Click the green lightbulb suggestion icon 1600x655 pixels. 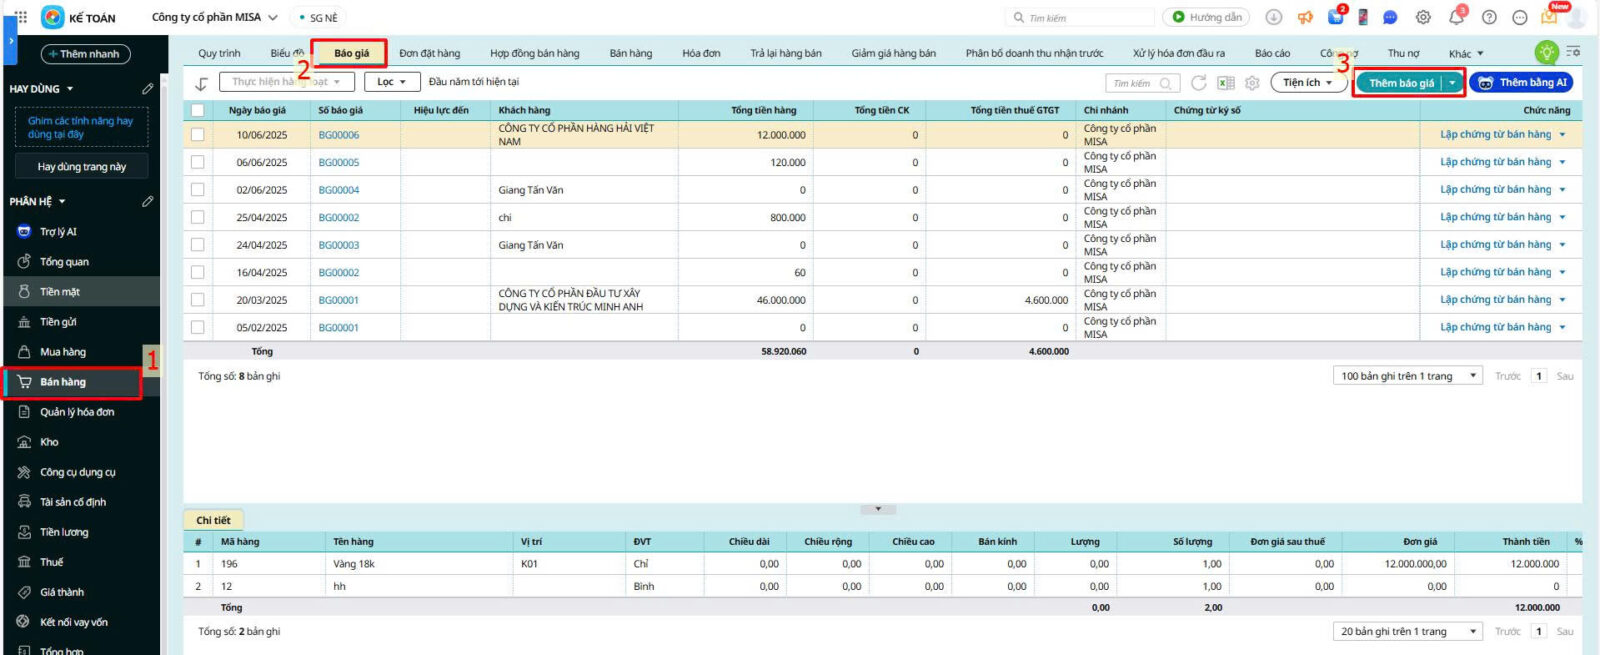coord(1546,52)
